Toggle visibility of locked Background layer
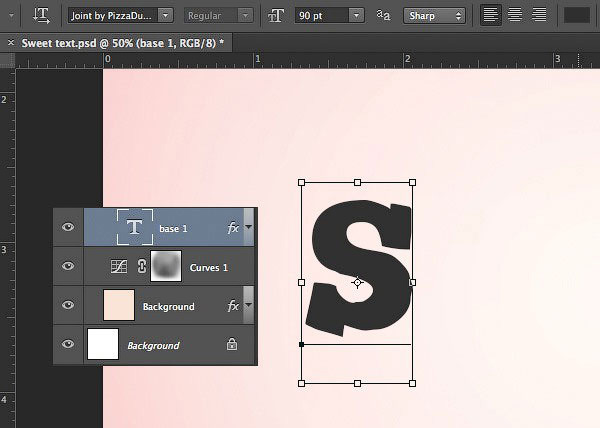 68,344
